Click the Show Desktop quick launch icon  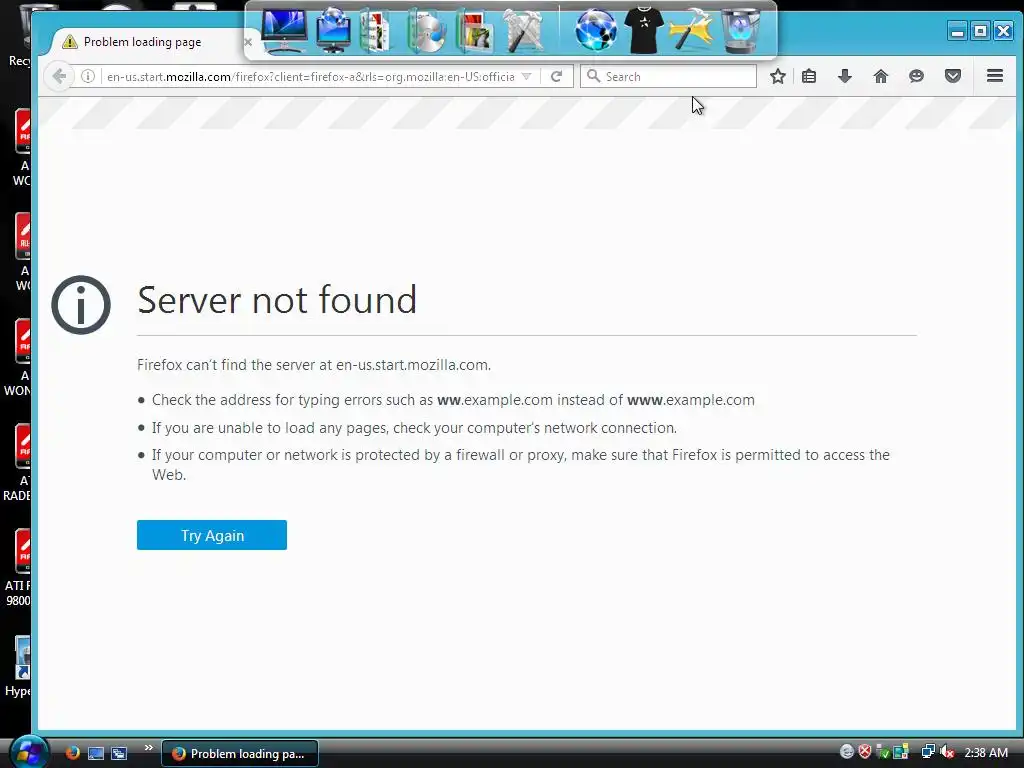[96, 753]
